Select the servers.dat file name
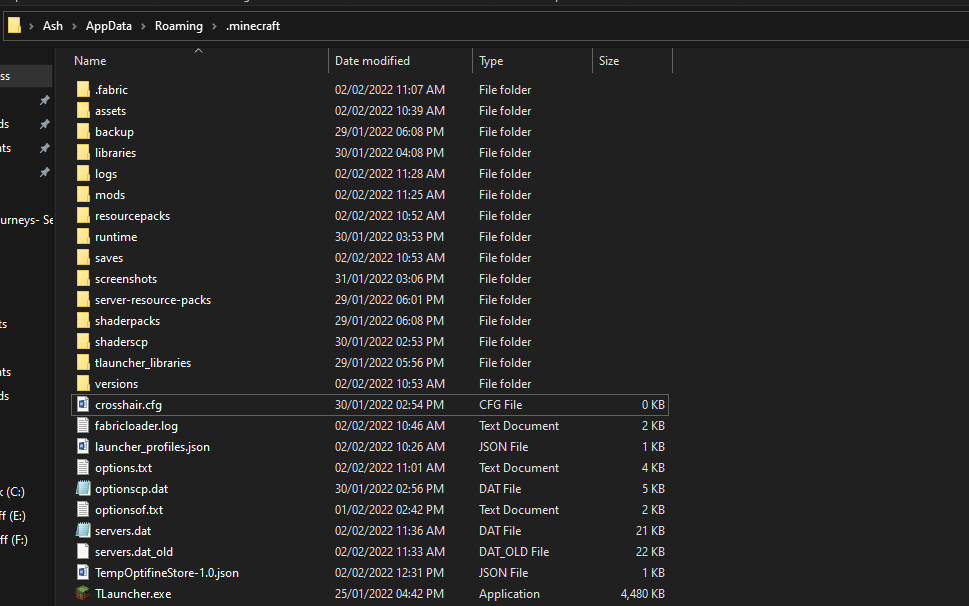Screen dimensions: 969x606 click(123, 531)
